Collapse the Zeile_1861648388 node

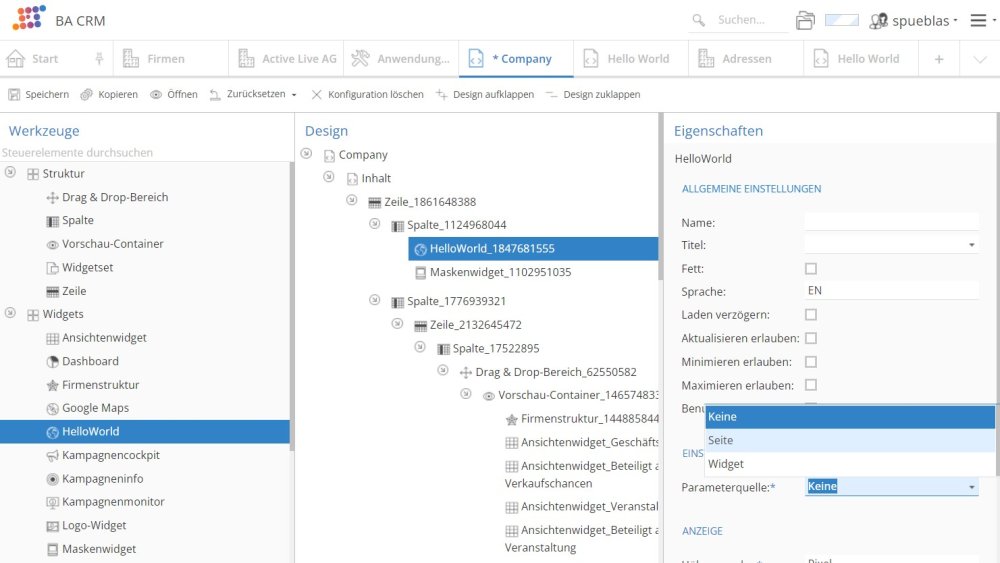(x=351, y=201)
